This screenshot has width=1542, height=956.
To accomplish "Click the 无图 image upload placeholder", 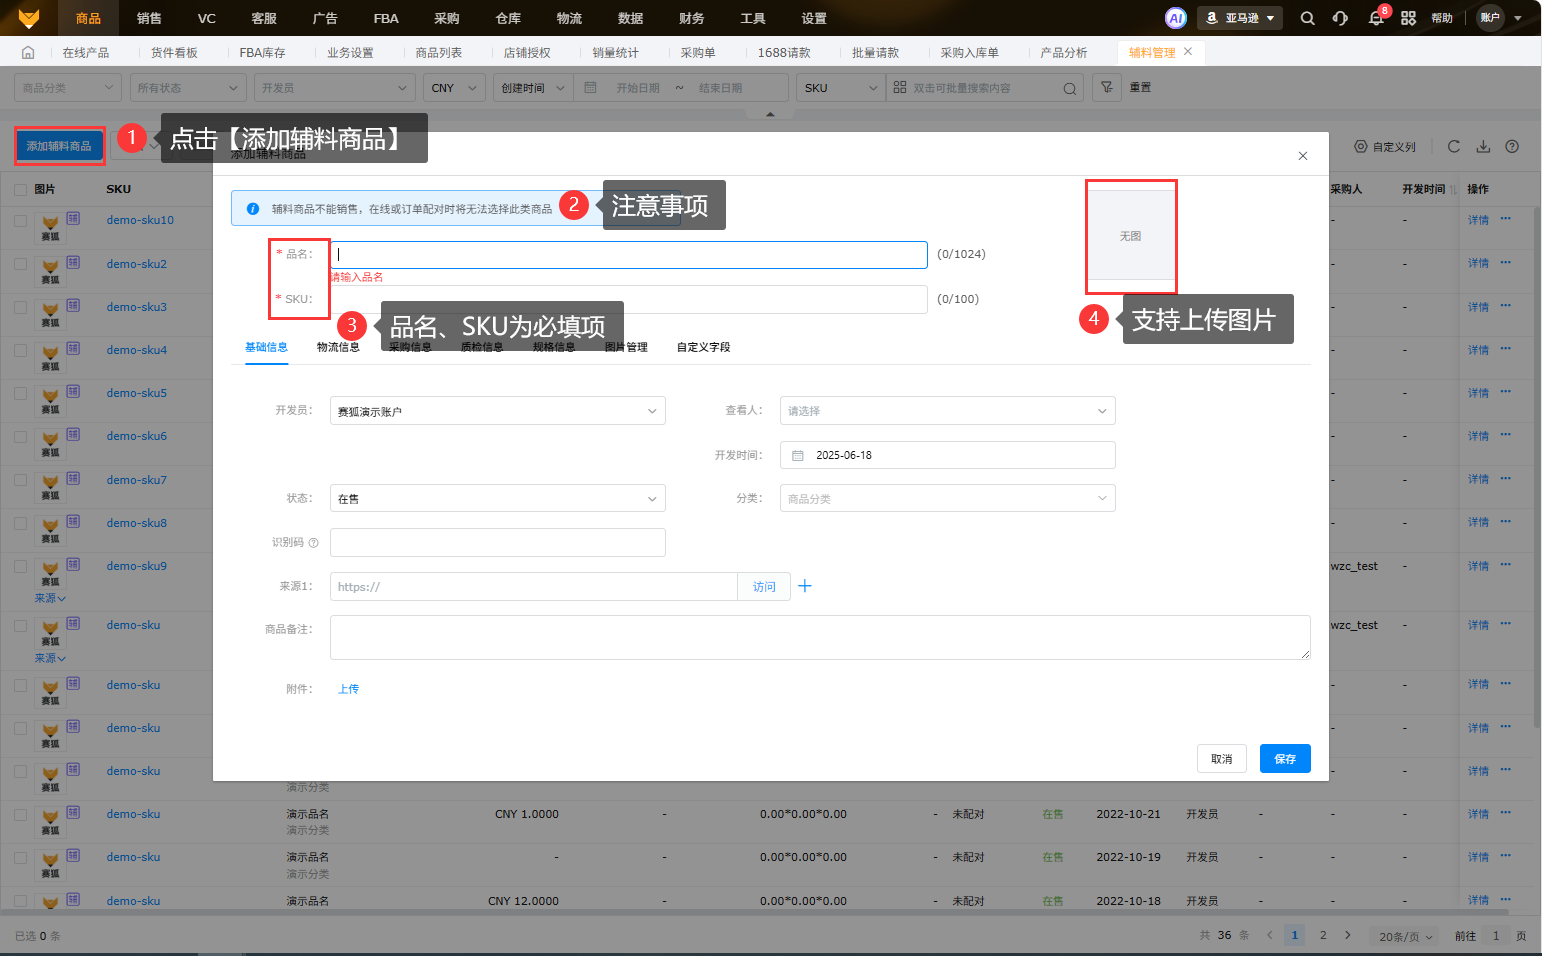I will pos(1130,236).
